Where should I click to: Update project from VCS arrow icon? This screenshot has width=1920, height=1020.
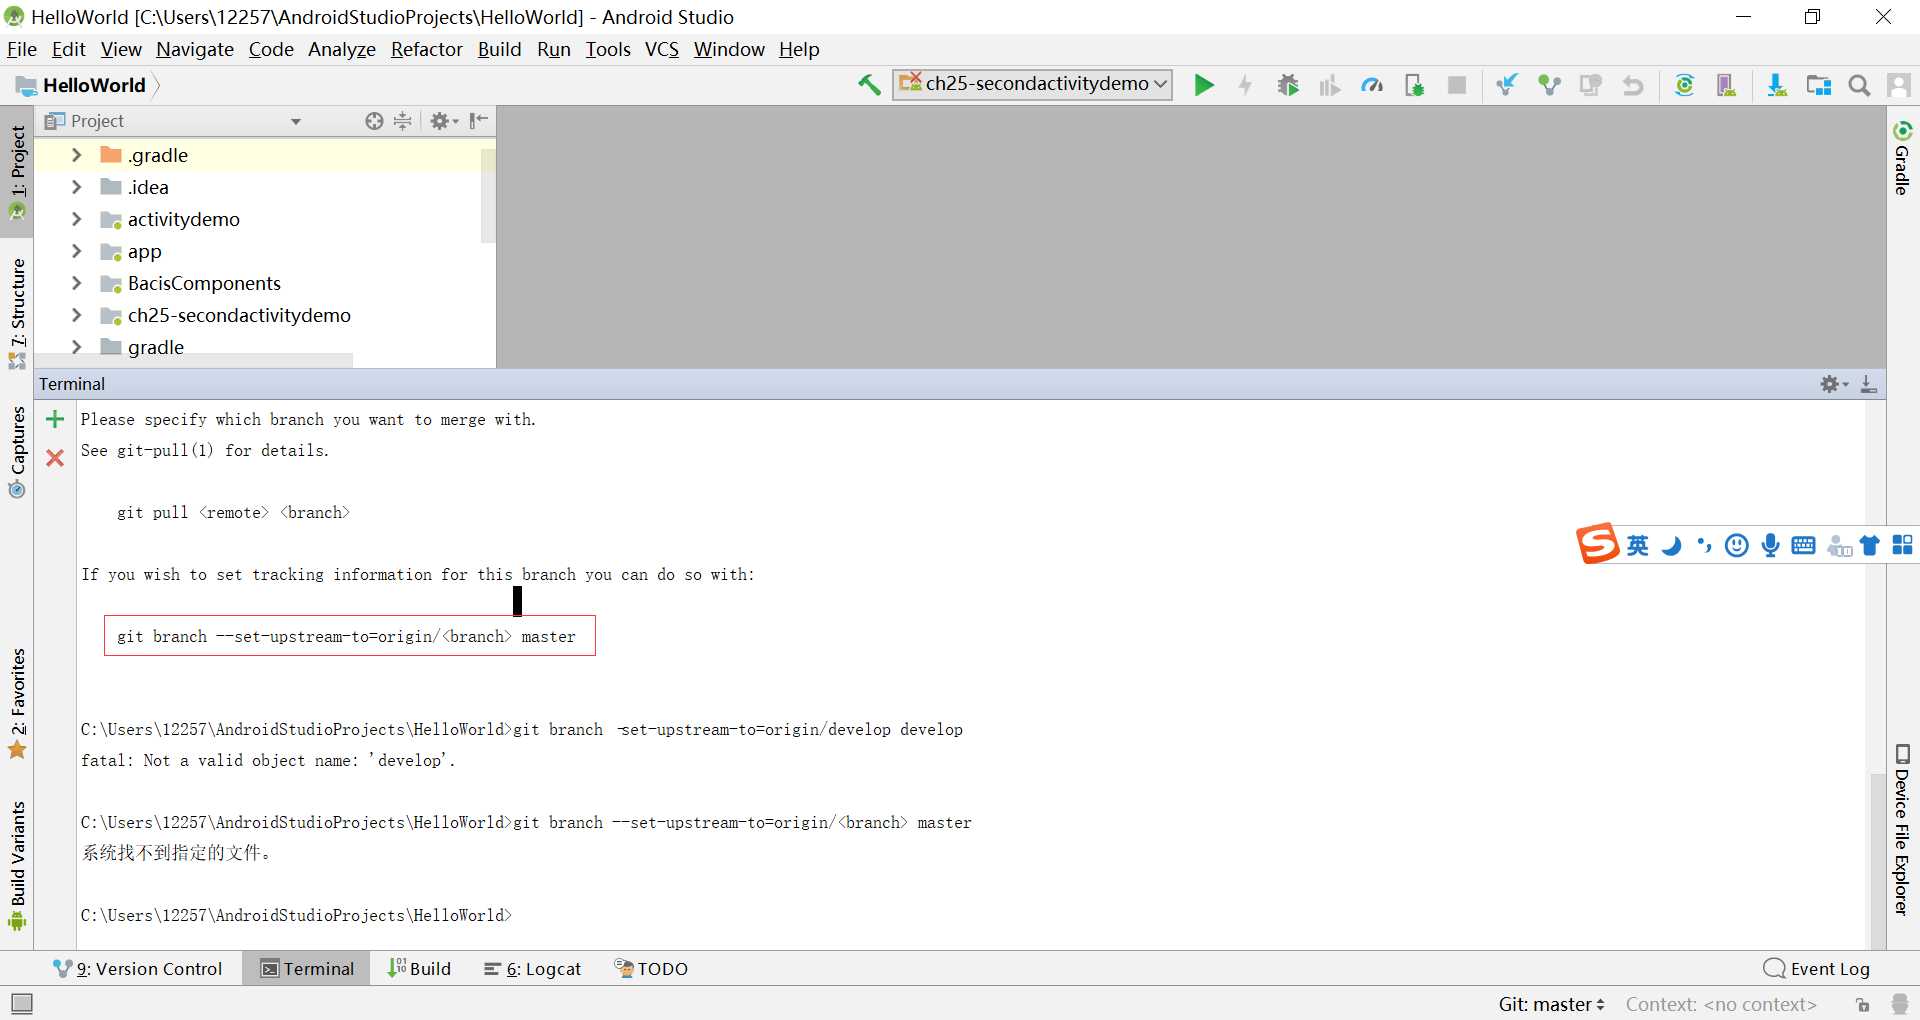tap(1506, 85)
